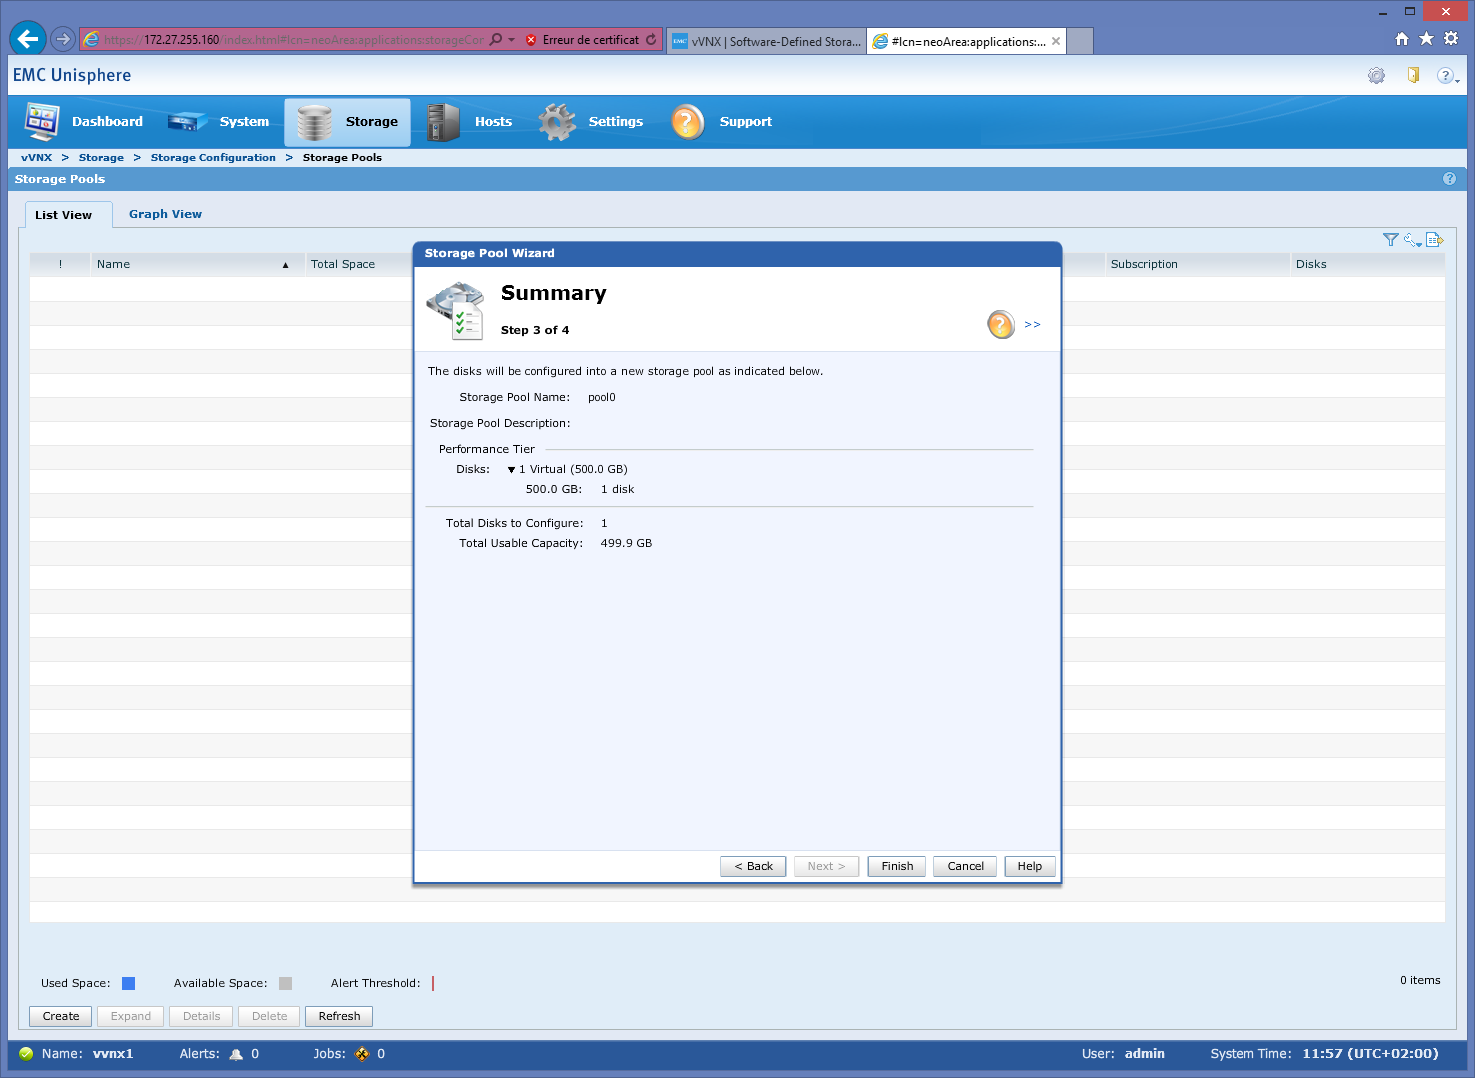Click the wrench customize icon above the table

coord(1412,240)
